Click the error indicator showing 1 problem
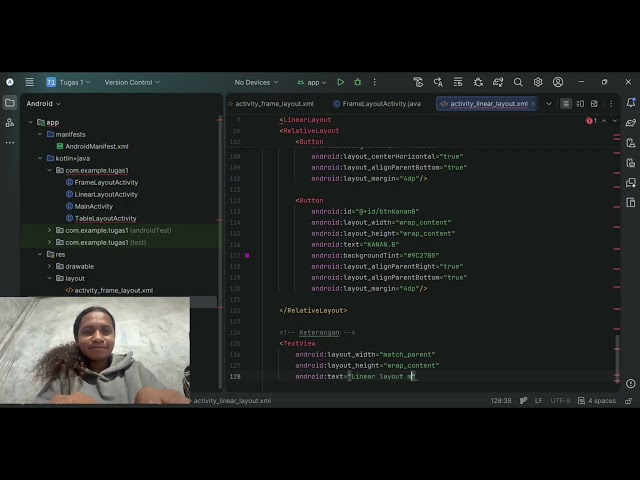 tap(591, 120)
